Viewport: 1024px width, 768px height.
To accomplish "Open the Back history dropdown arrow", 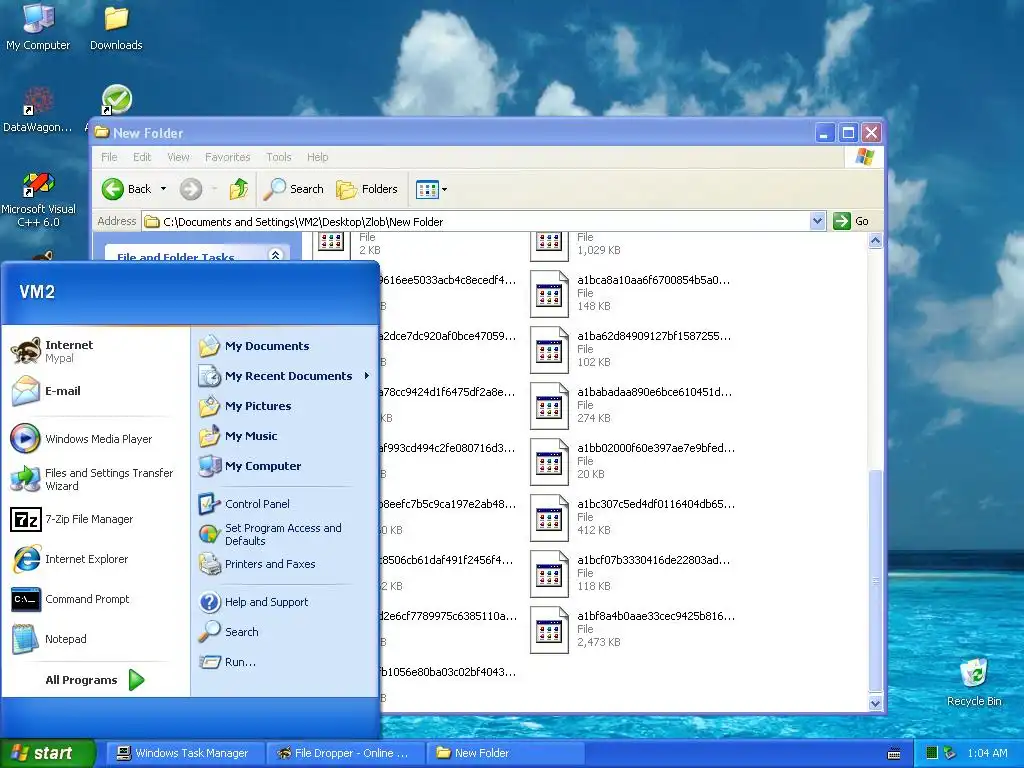I will click(x=163, y=189).
